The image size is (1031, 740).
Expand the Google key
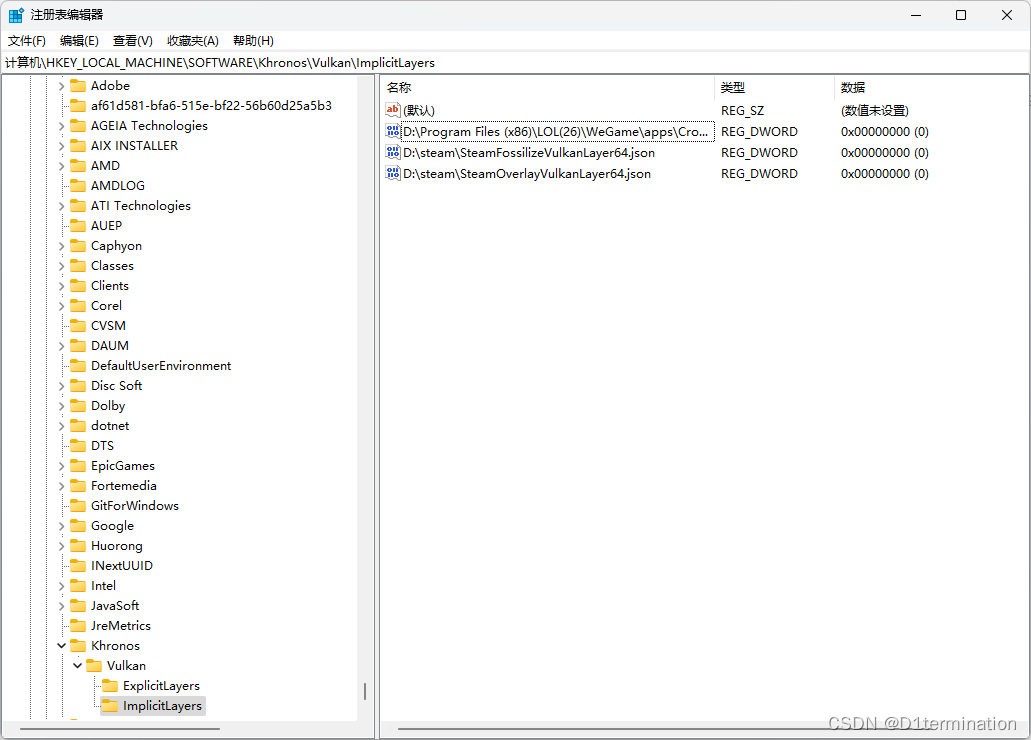[x=61, y=526]
